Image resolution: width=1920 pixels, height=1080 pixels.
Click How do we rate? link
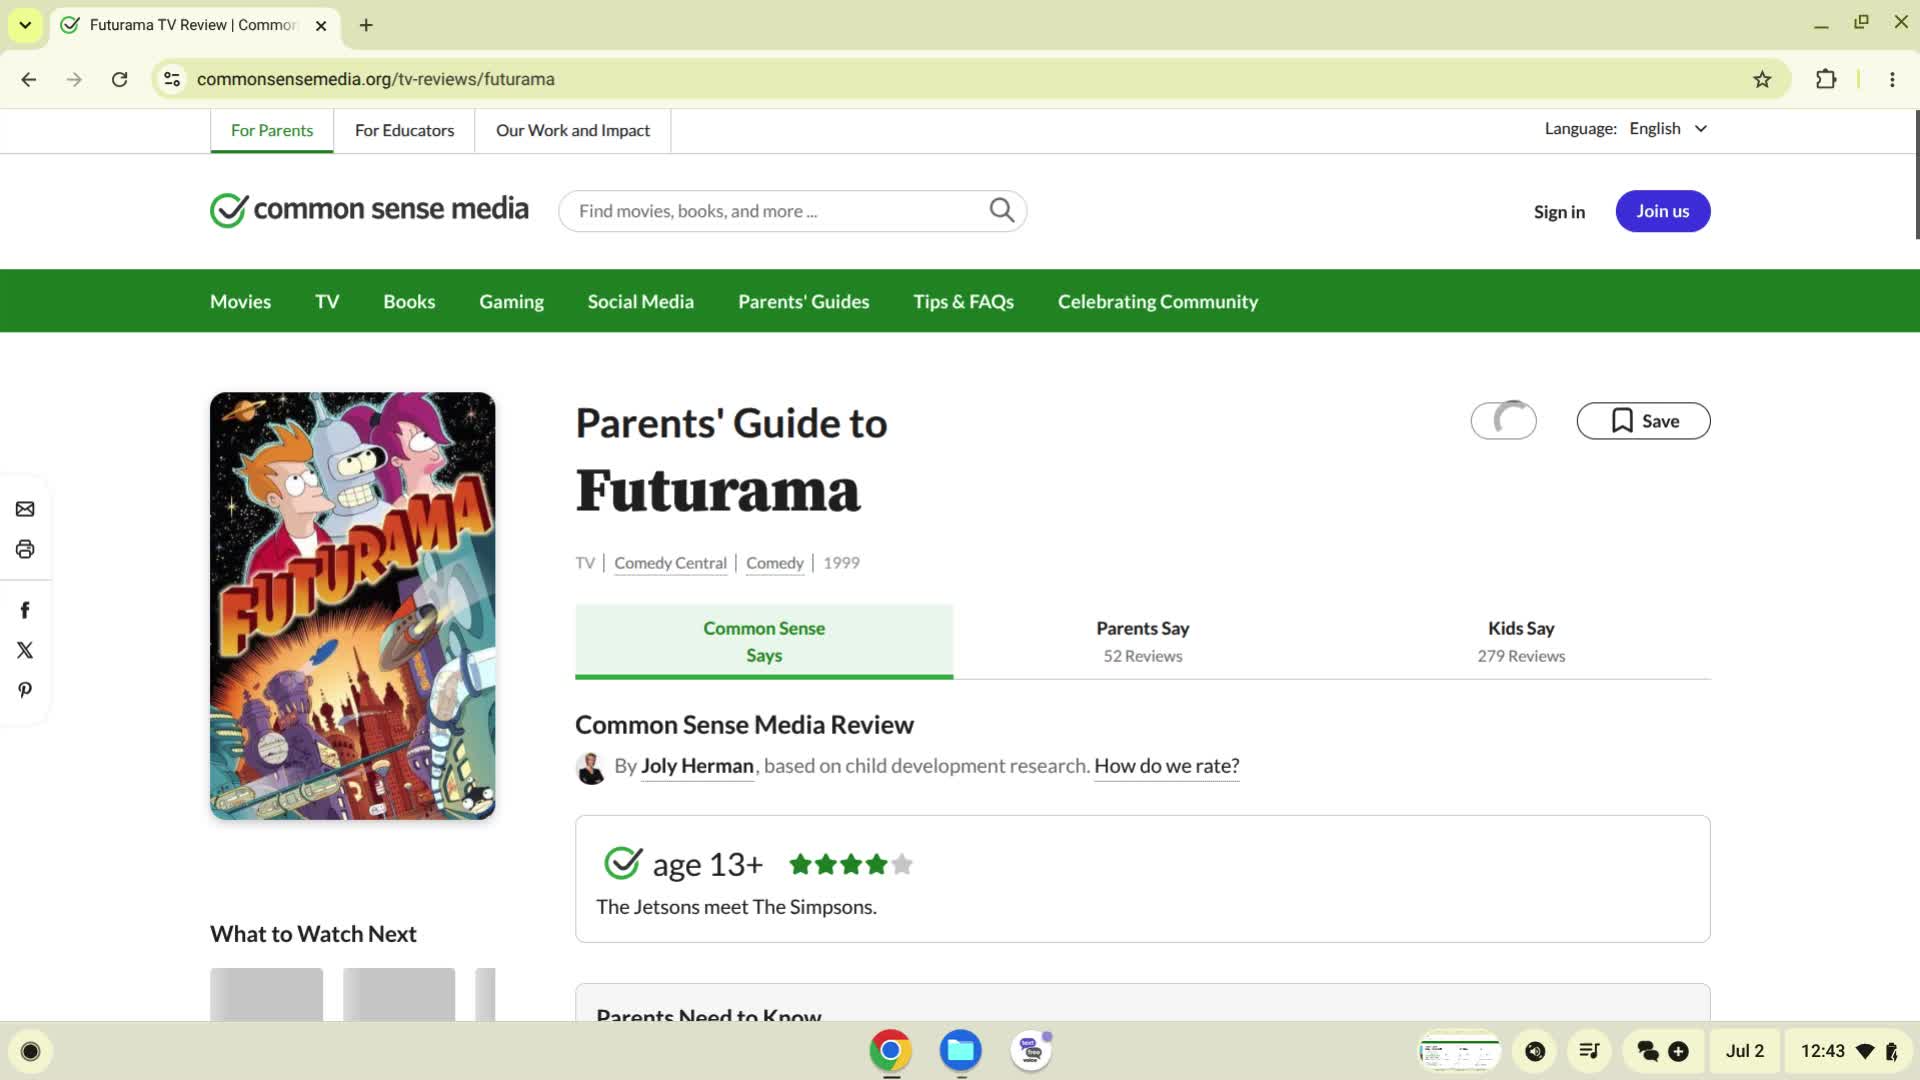pos(1166,766)
